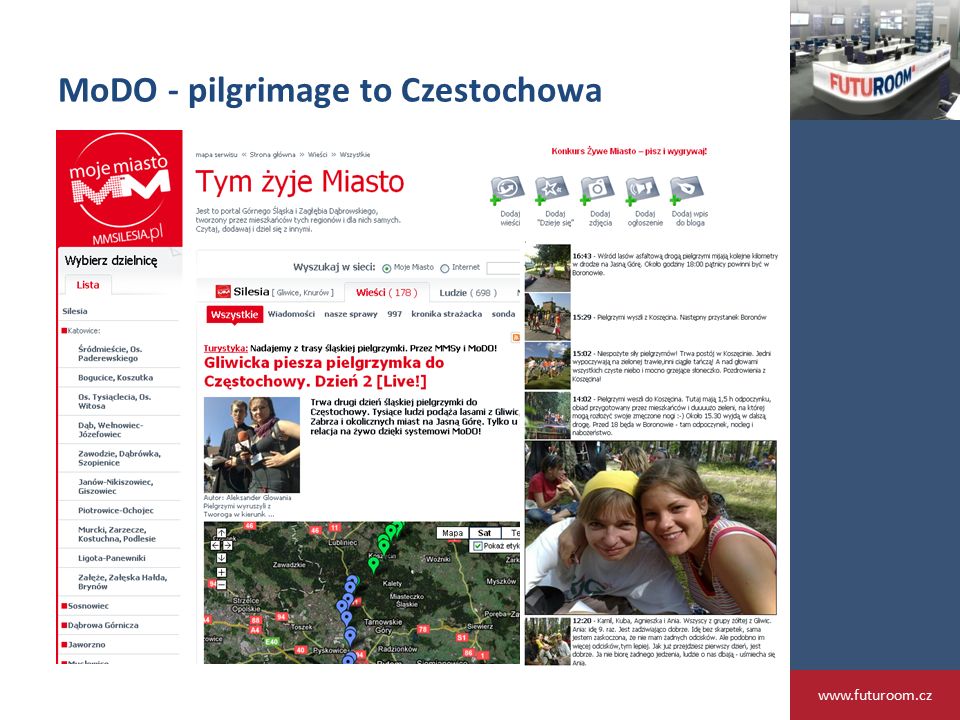Open the article photo of interviewed pilgrims
The image size is (960, 720).
click(252, 445)
